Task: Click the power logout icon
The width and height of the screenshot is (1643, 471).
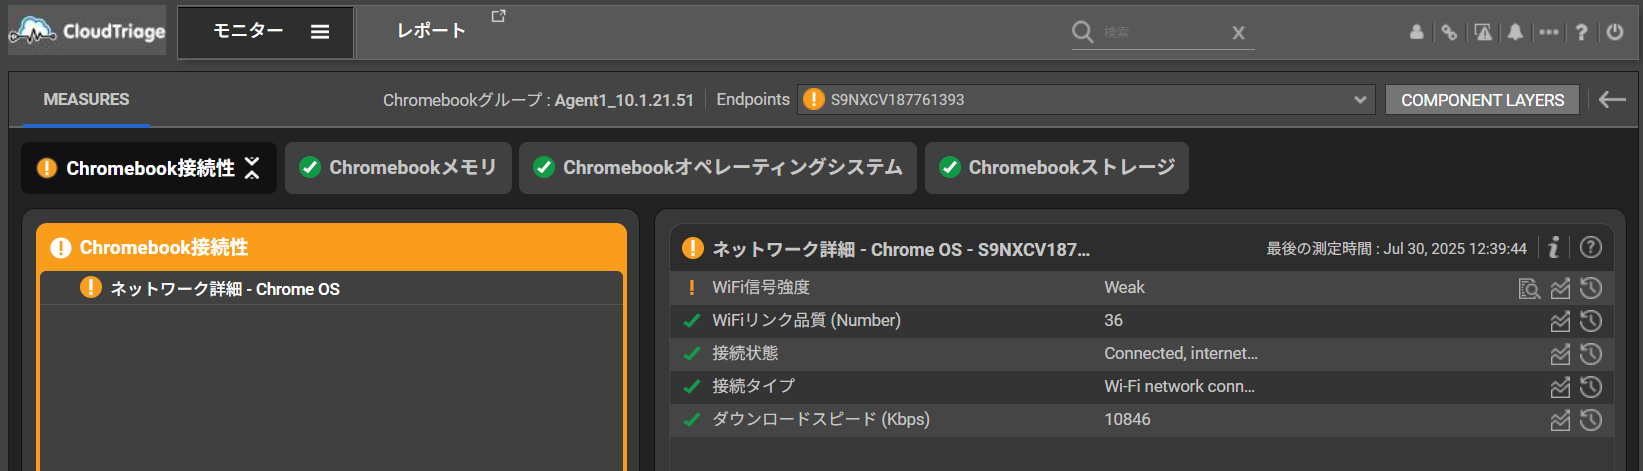Action: pos(1614,32)
